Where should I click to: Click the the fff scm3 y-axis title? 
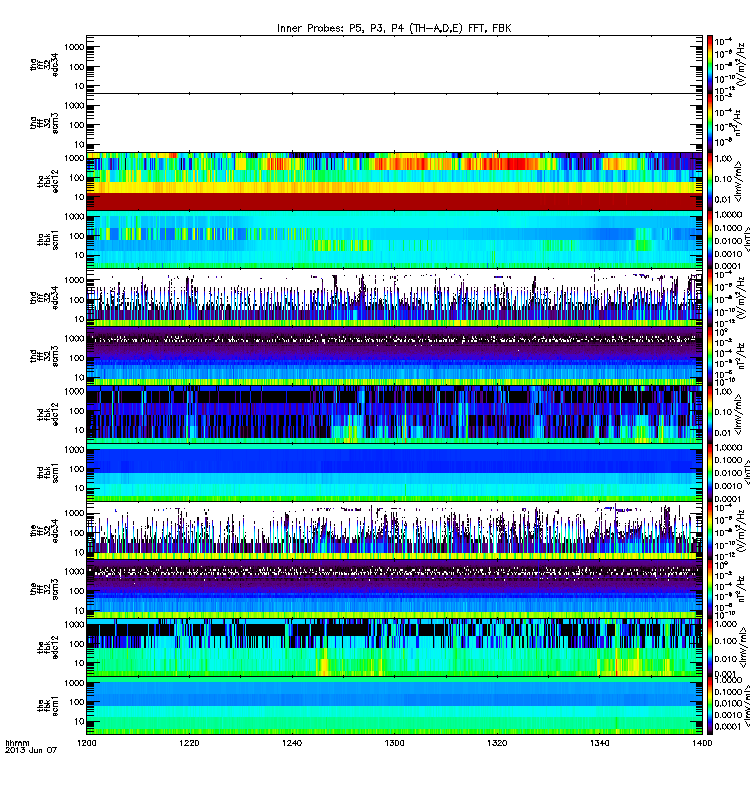(x=44, y=589)
